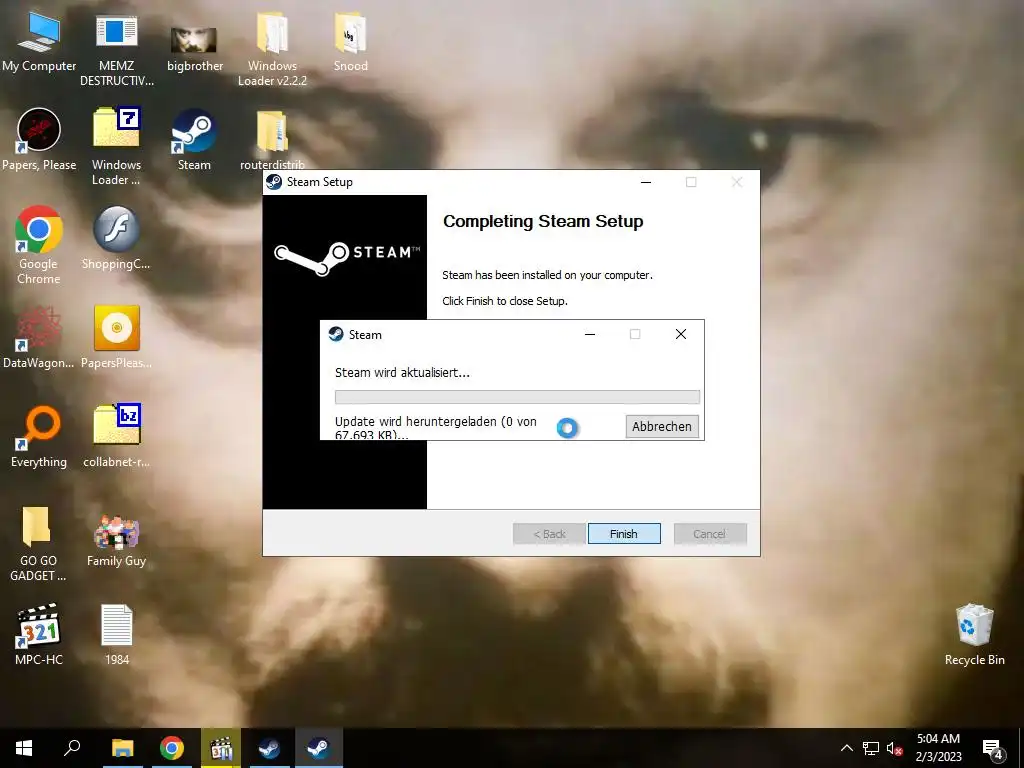Screen dimensions: 1024x768
Task: Click the Steam Setup title bar text
Action: coord(320,182)
